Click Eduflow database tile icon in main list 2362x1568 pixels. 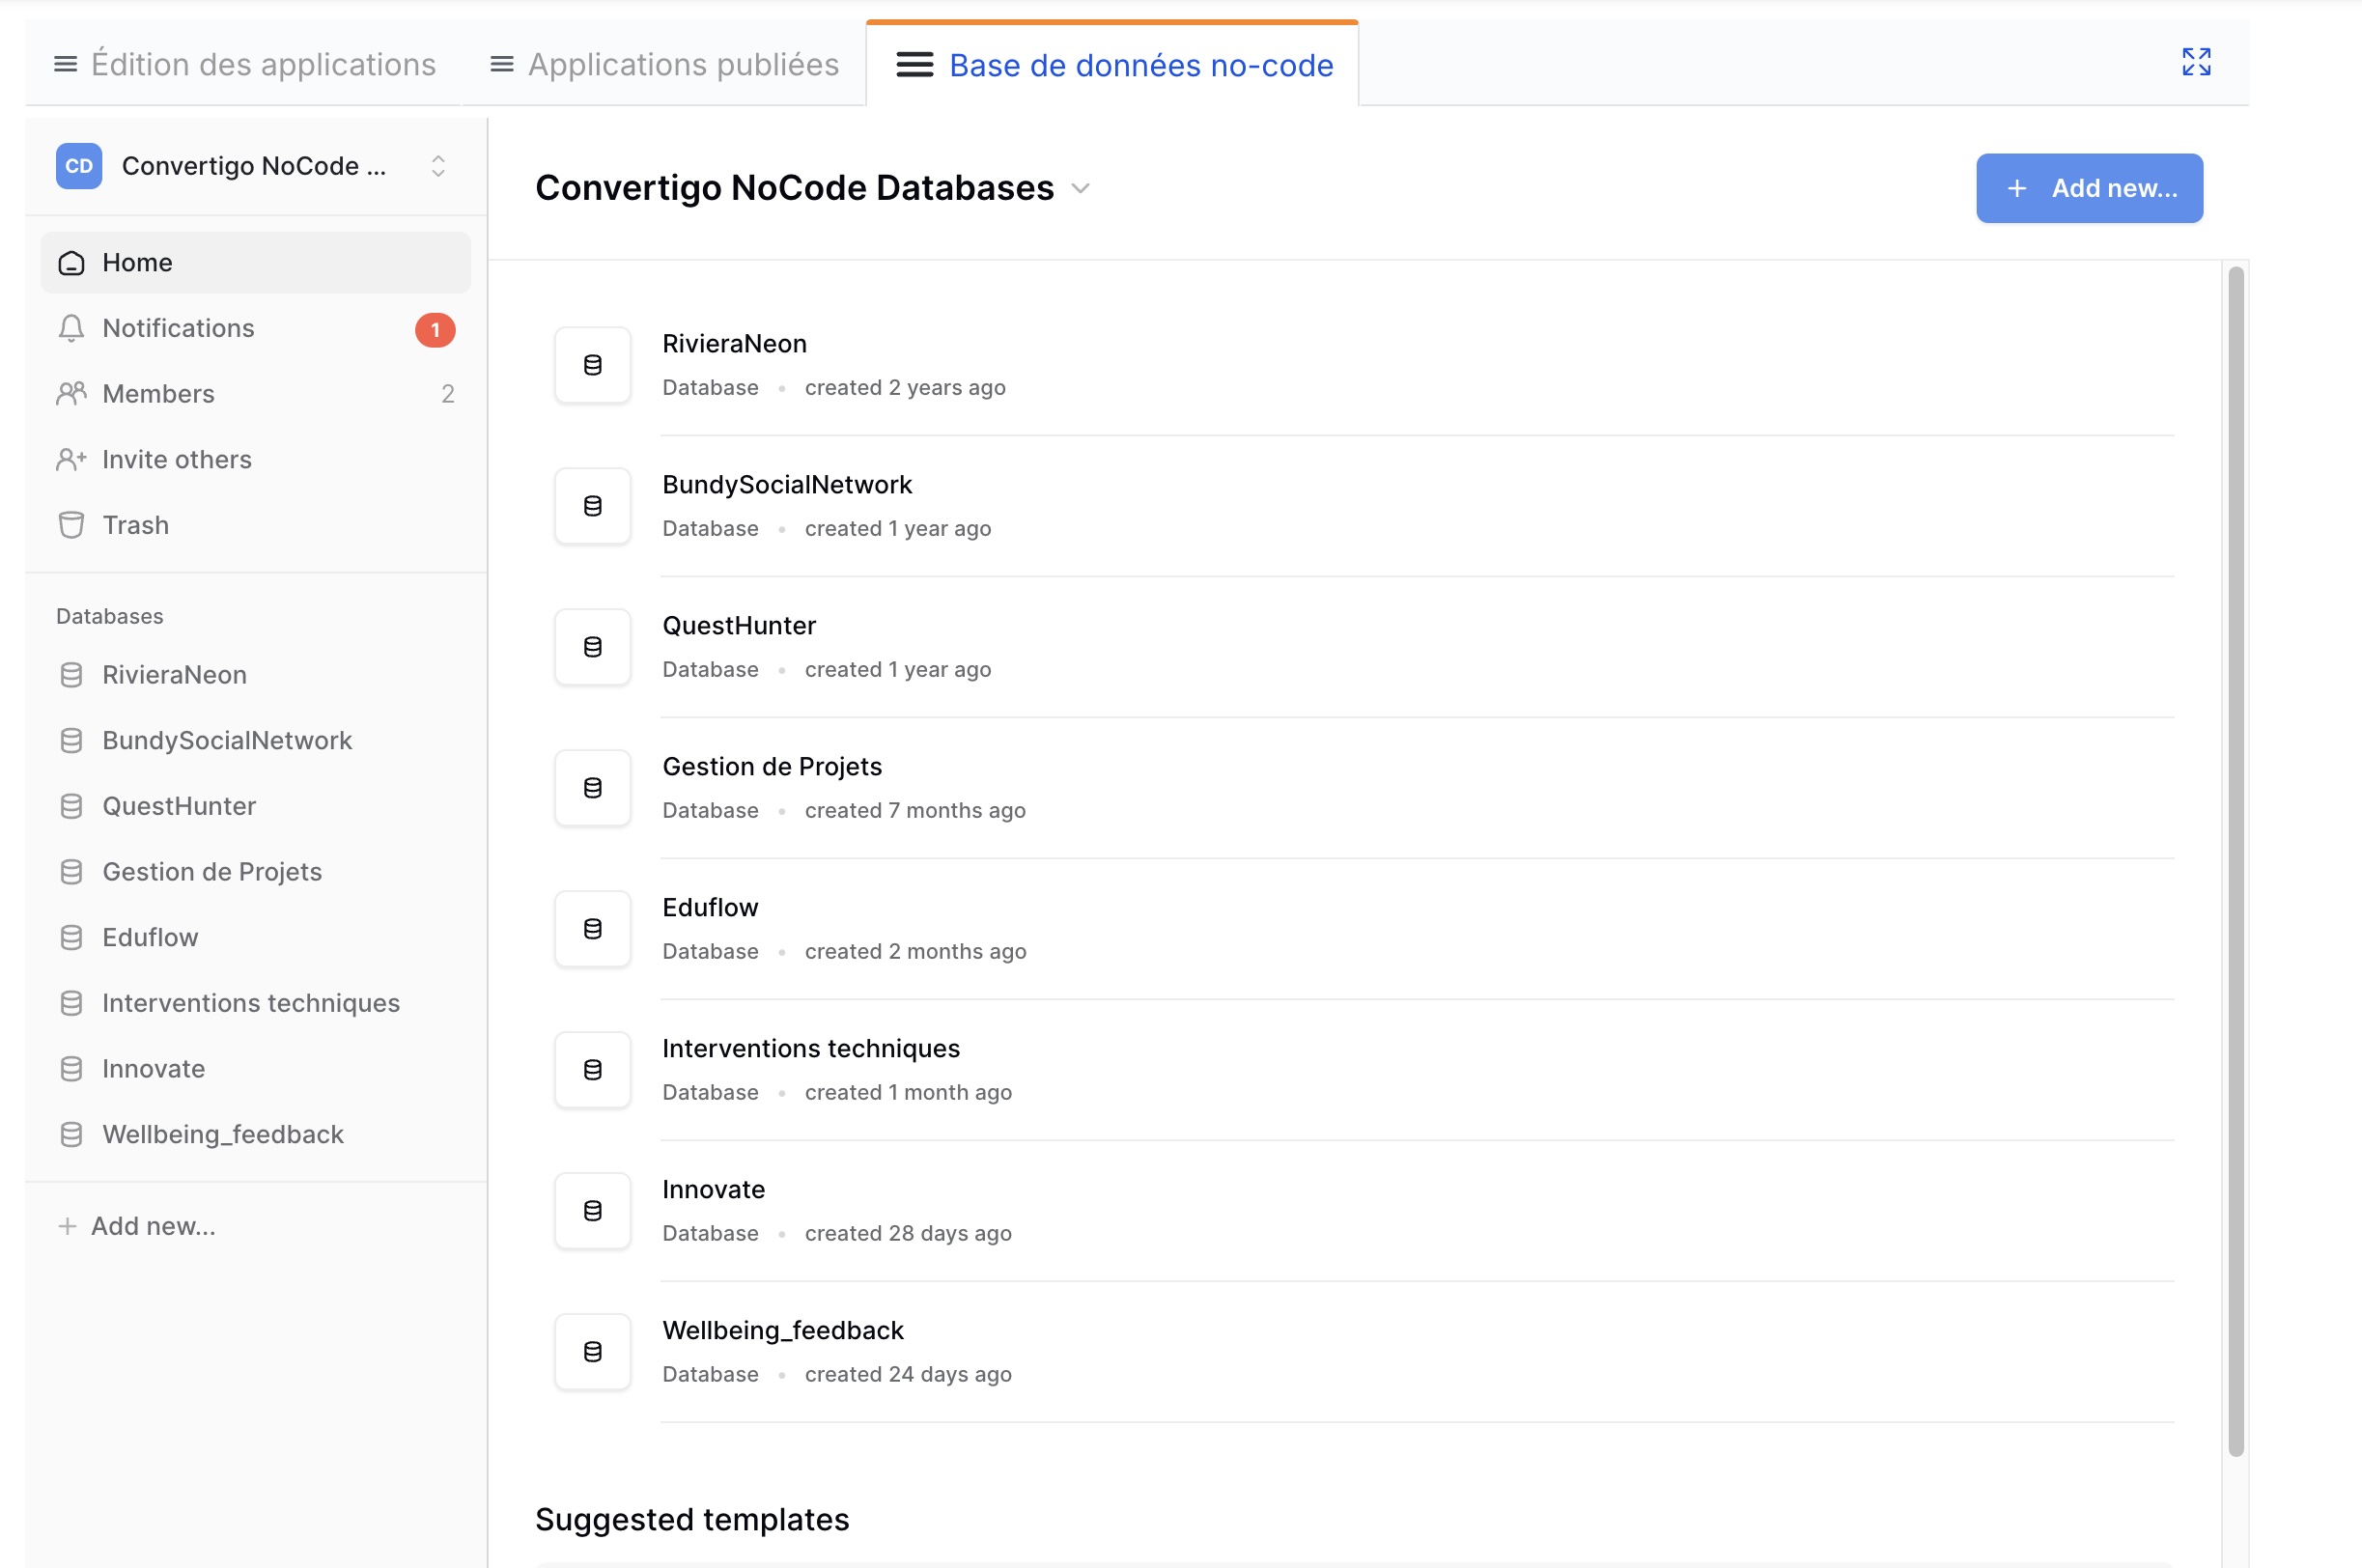593,929
